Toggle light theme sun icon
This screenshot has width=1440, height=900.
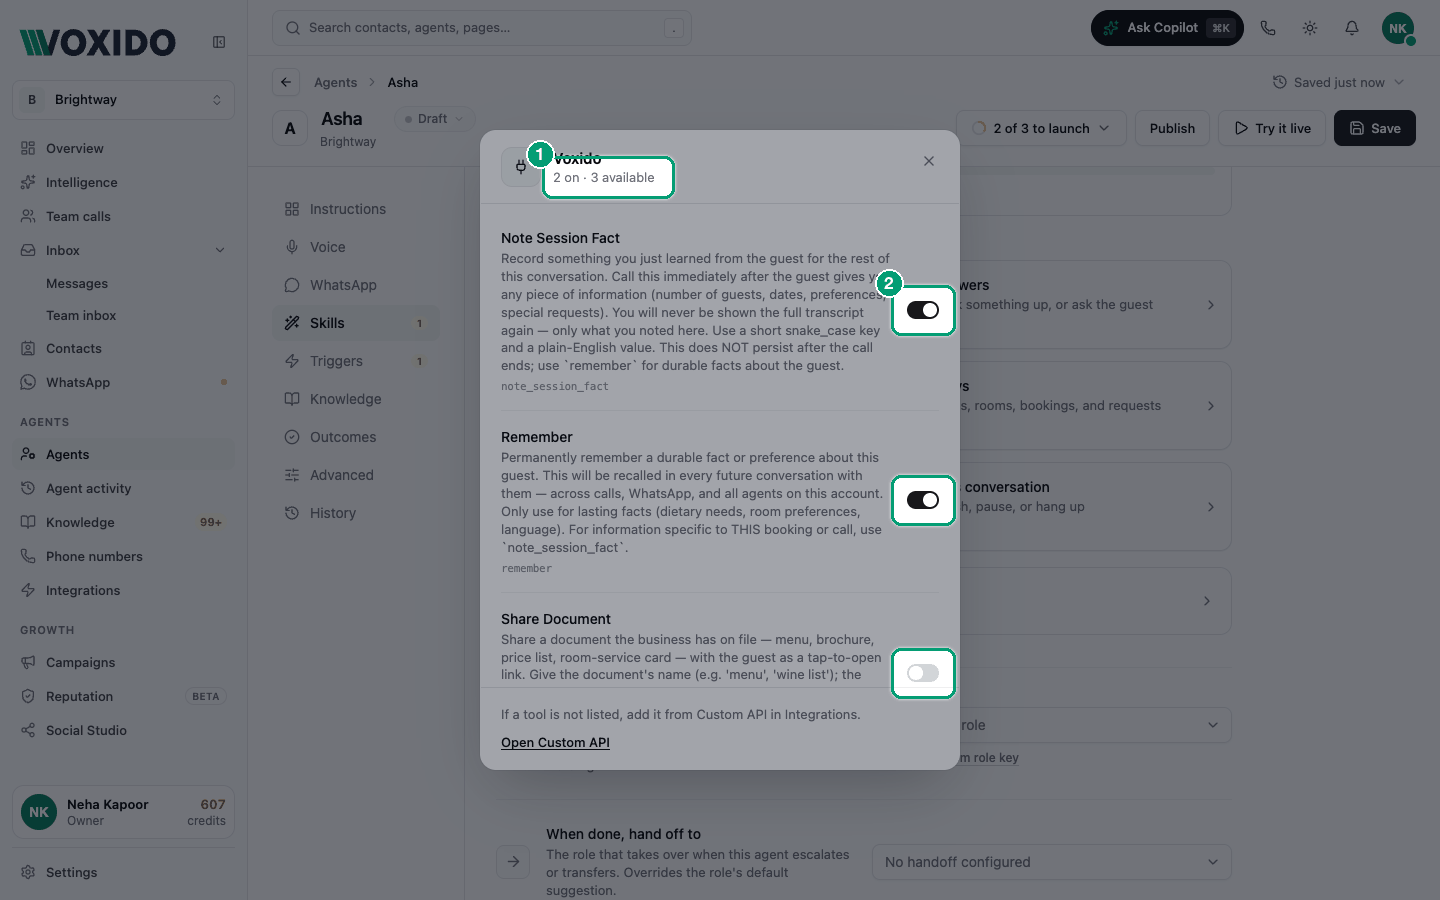tap(1310, 28)
